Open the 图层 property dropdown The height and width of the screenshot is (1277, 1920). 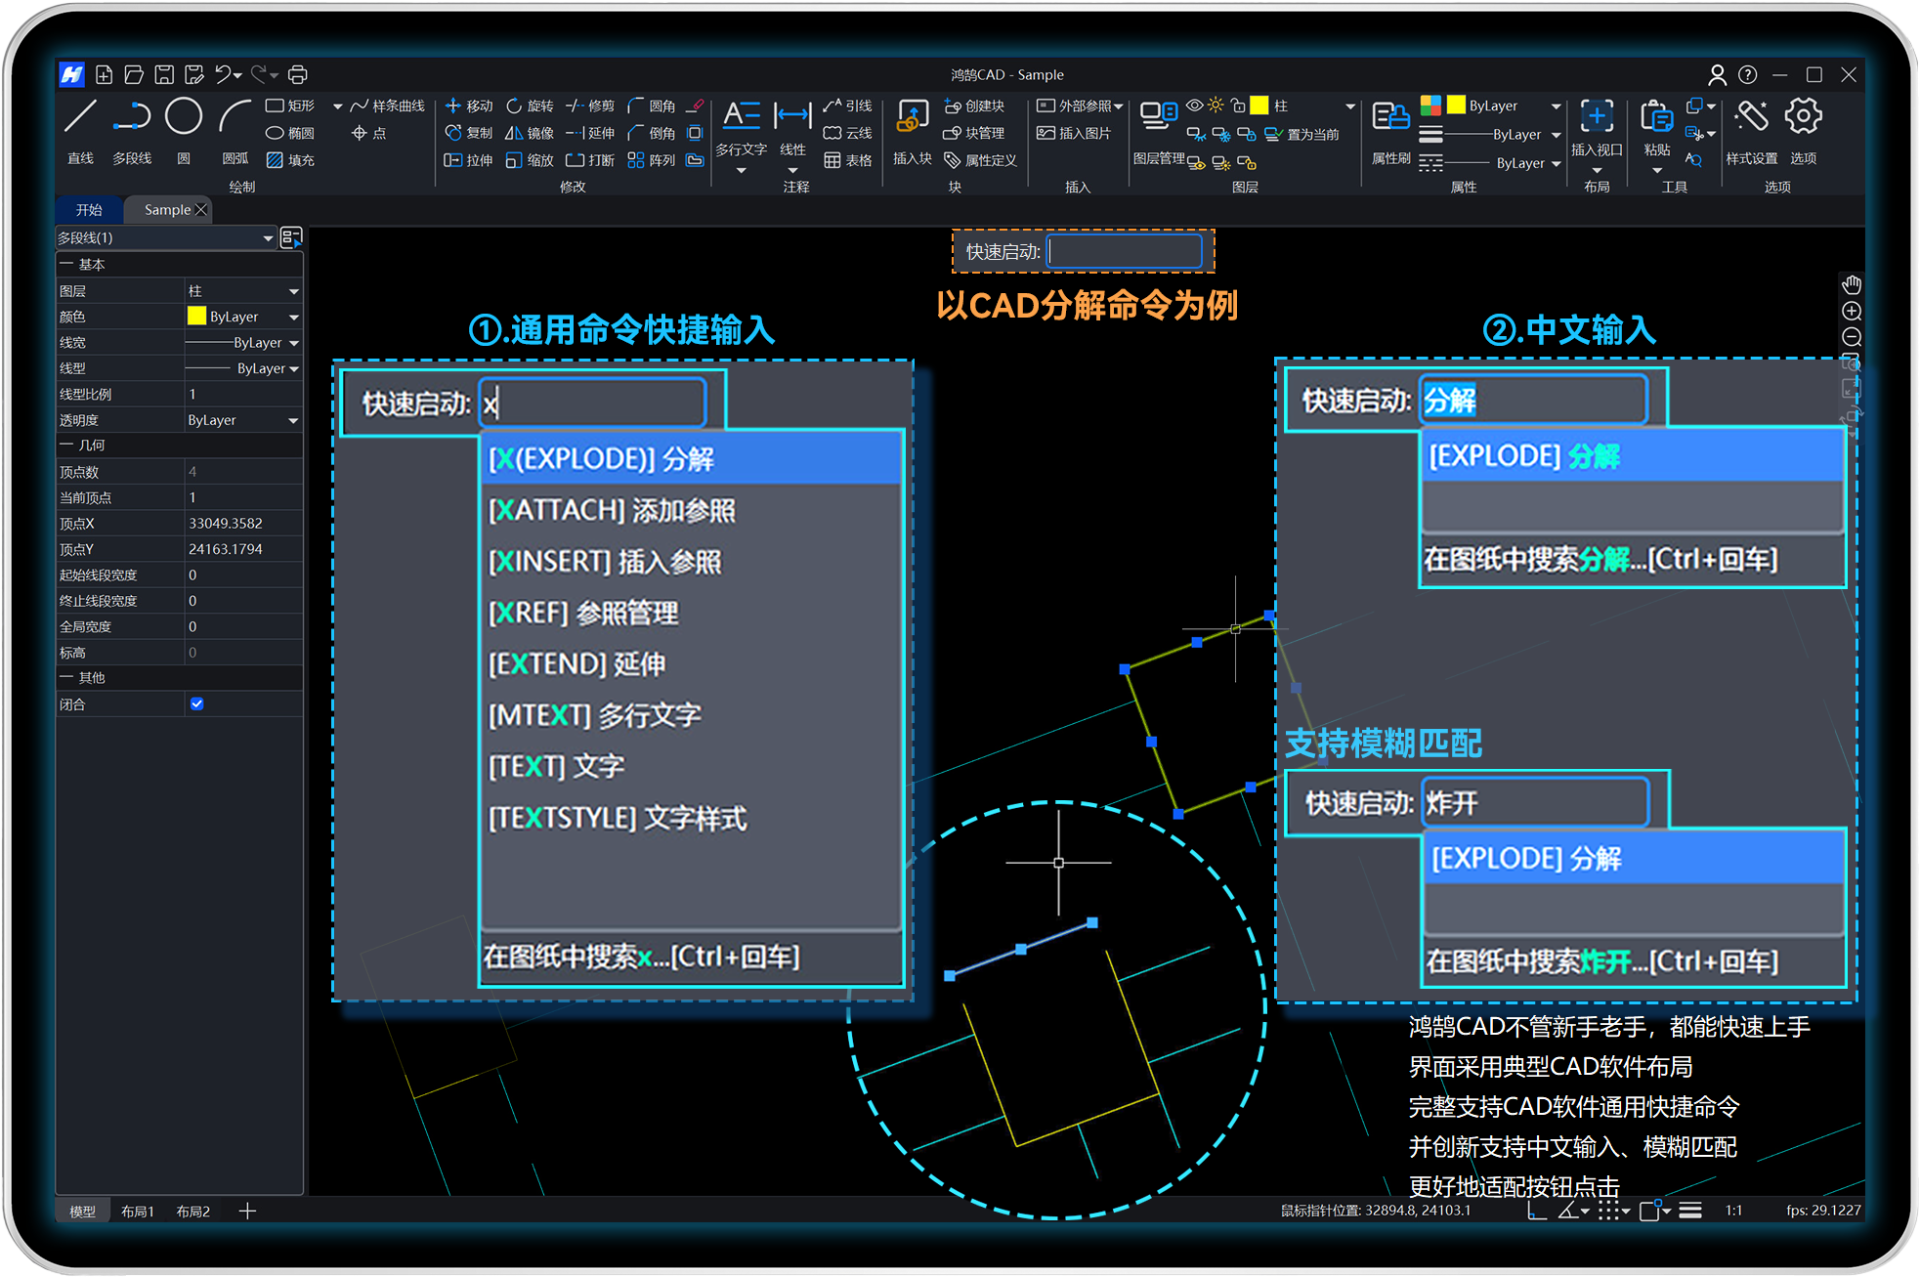(x=243, y=291)
